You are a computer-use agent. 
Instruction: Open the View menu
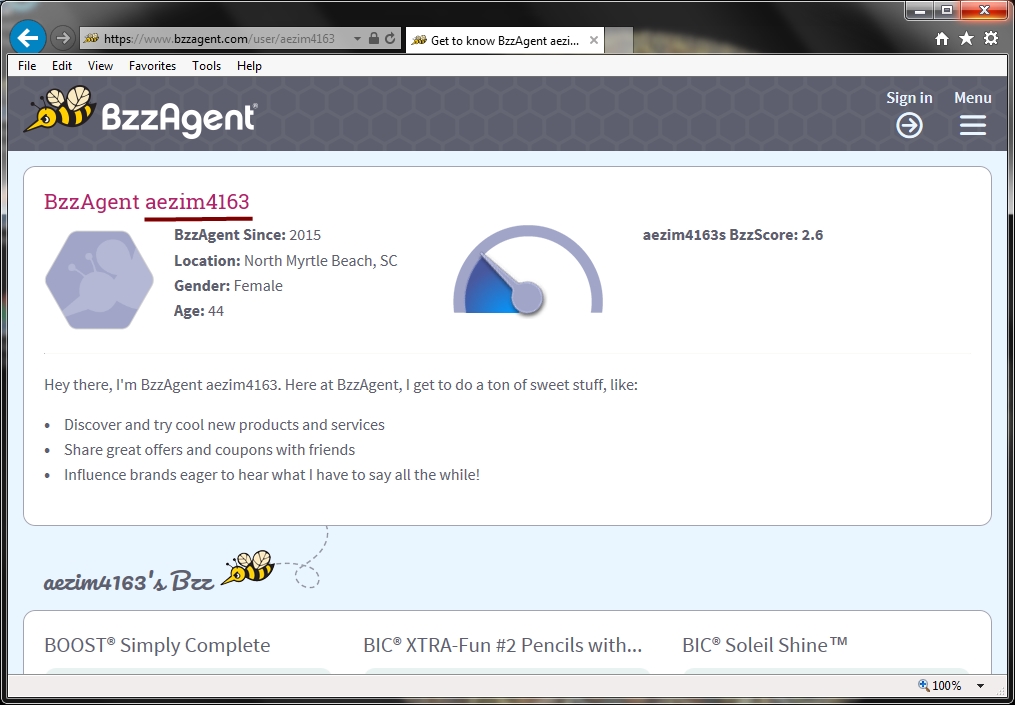coord(100,65)
